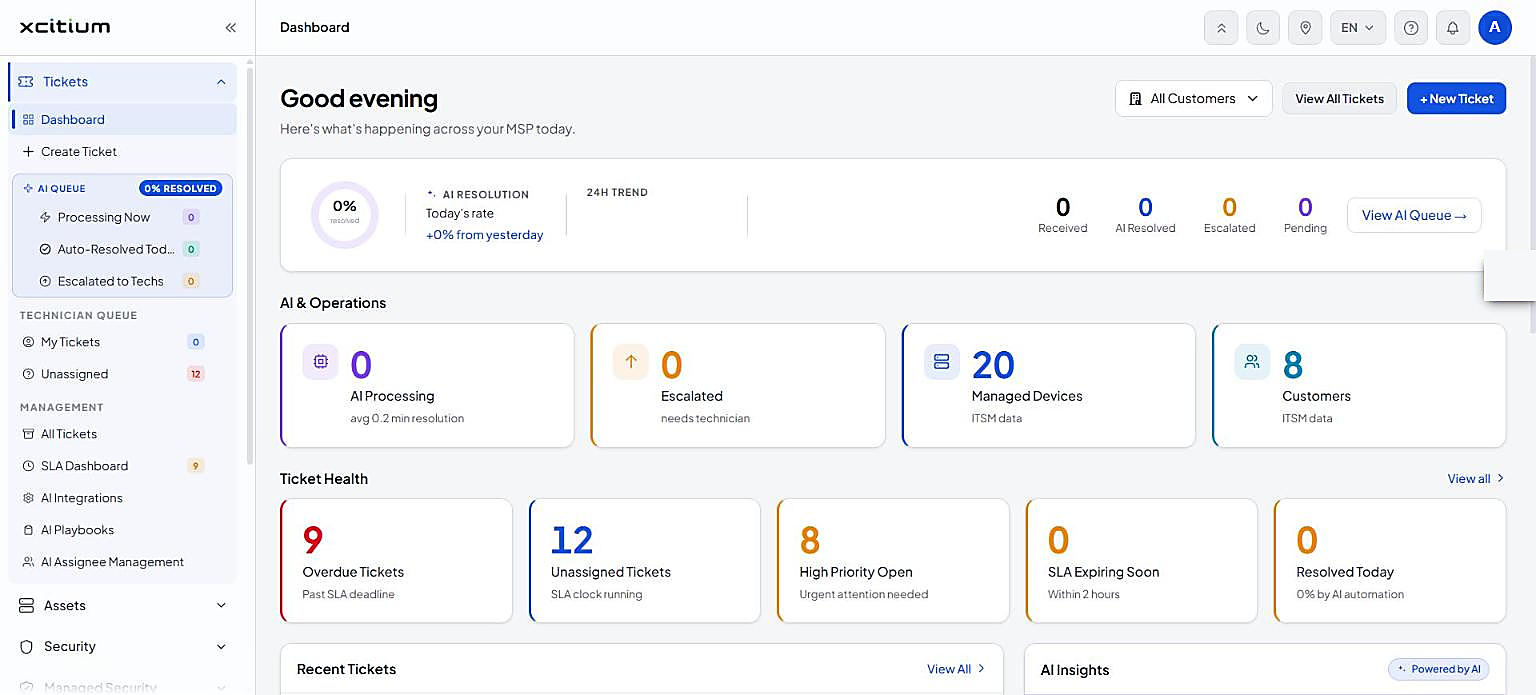The image size is (1536, 695).
Task: Click the Security shield icon
Action: [27, 647]
